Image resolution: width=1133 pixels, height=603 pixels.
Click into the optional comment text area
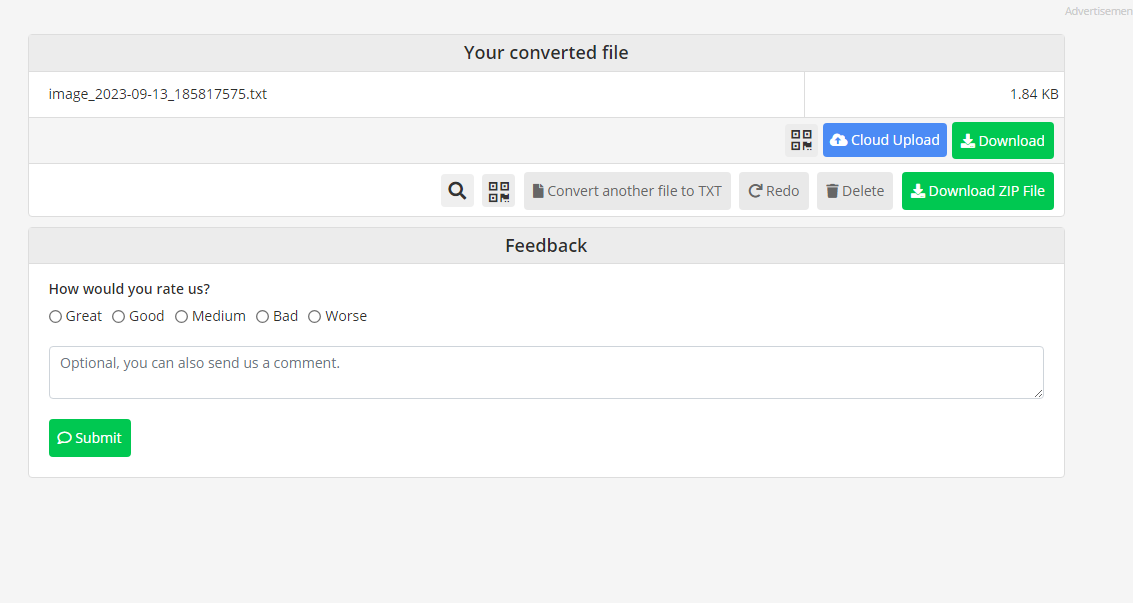[x=546, y=372]
